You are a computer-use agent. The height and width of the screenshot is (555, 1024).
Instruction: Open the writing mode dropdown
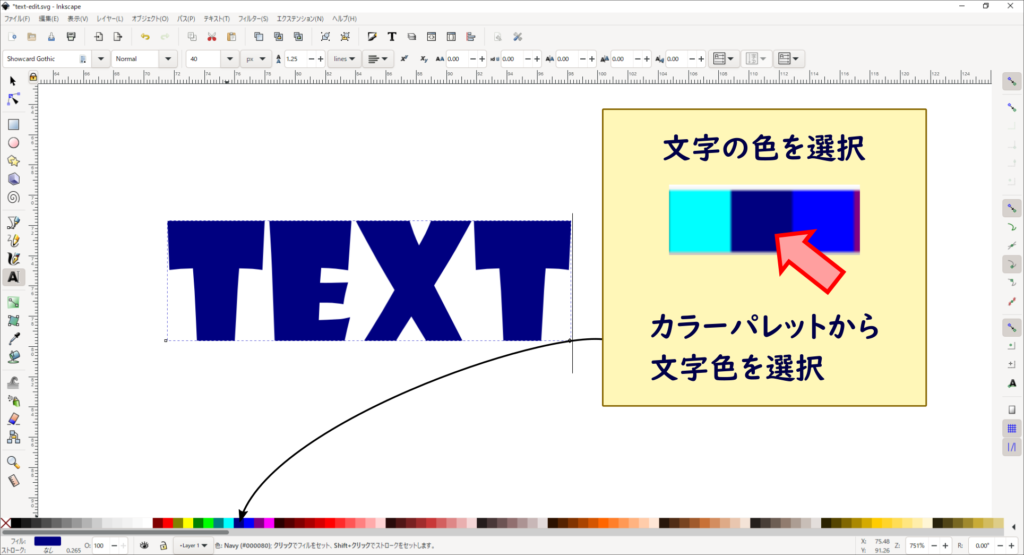coord(723,59)
